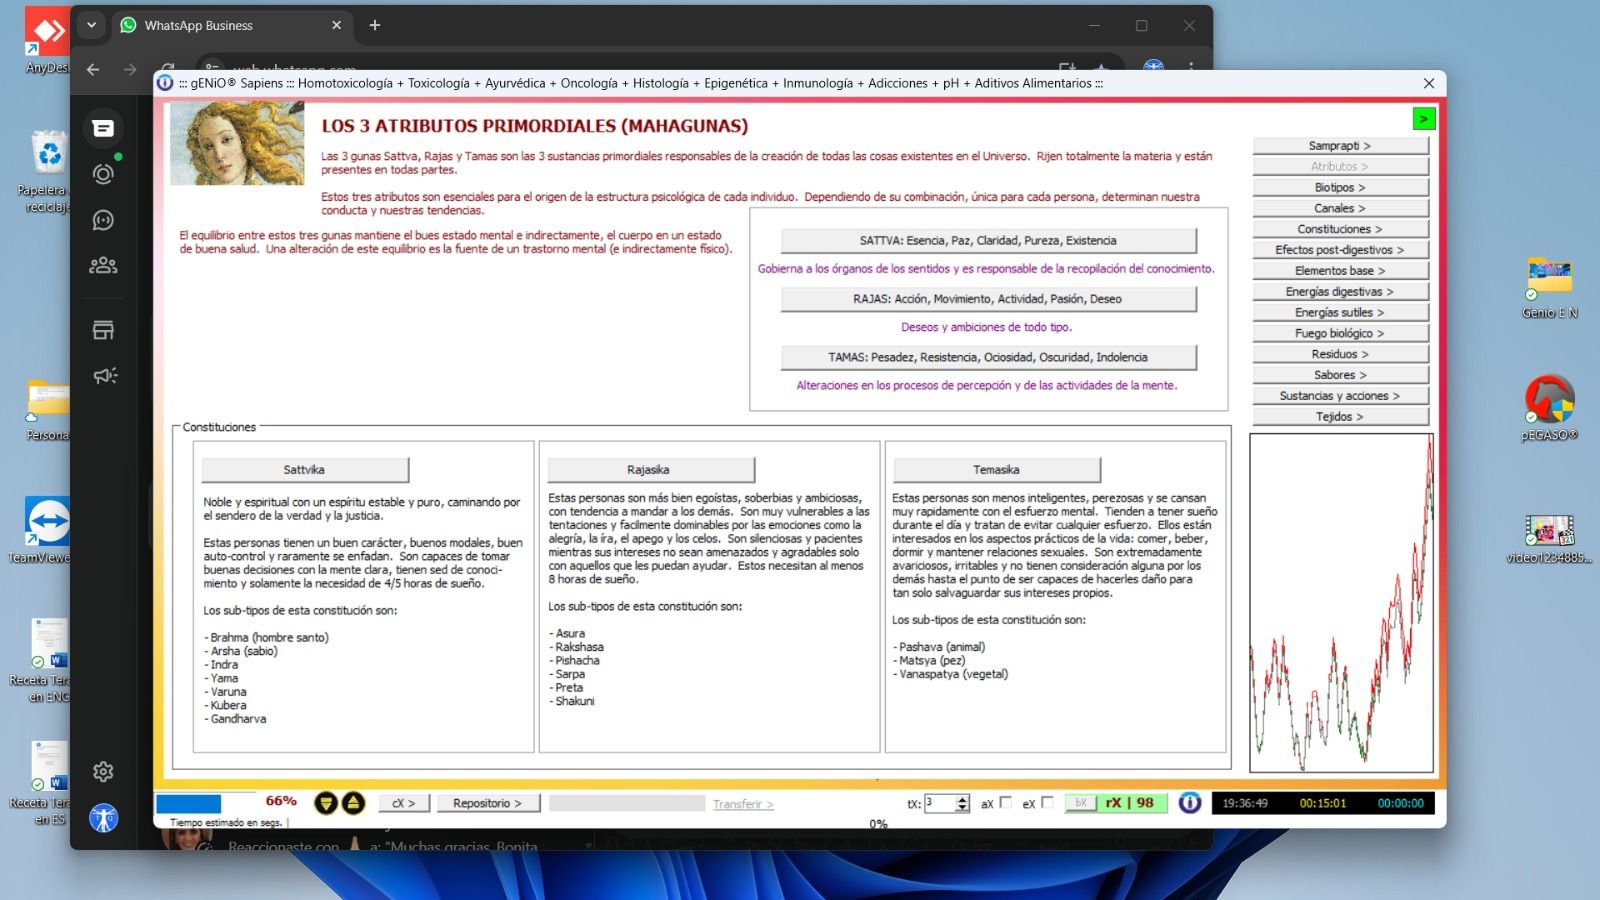Increase the tX value with up stepper
The height and width of the screenshot is (900, 1600).
962,799
